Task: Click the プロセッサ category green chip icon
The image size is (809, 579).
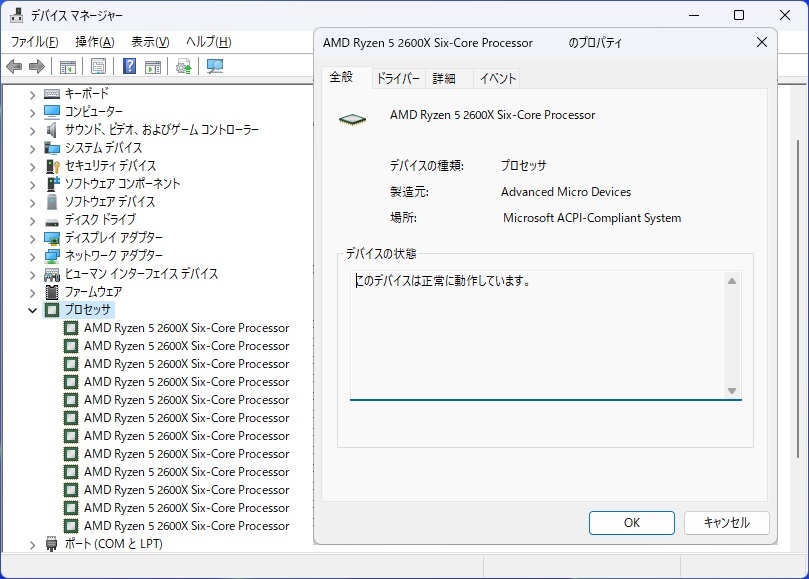Action: coord(52,310)
